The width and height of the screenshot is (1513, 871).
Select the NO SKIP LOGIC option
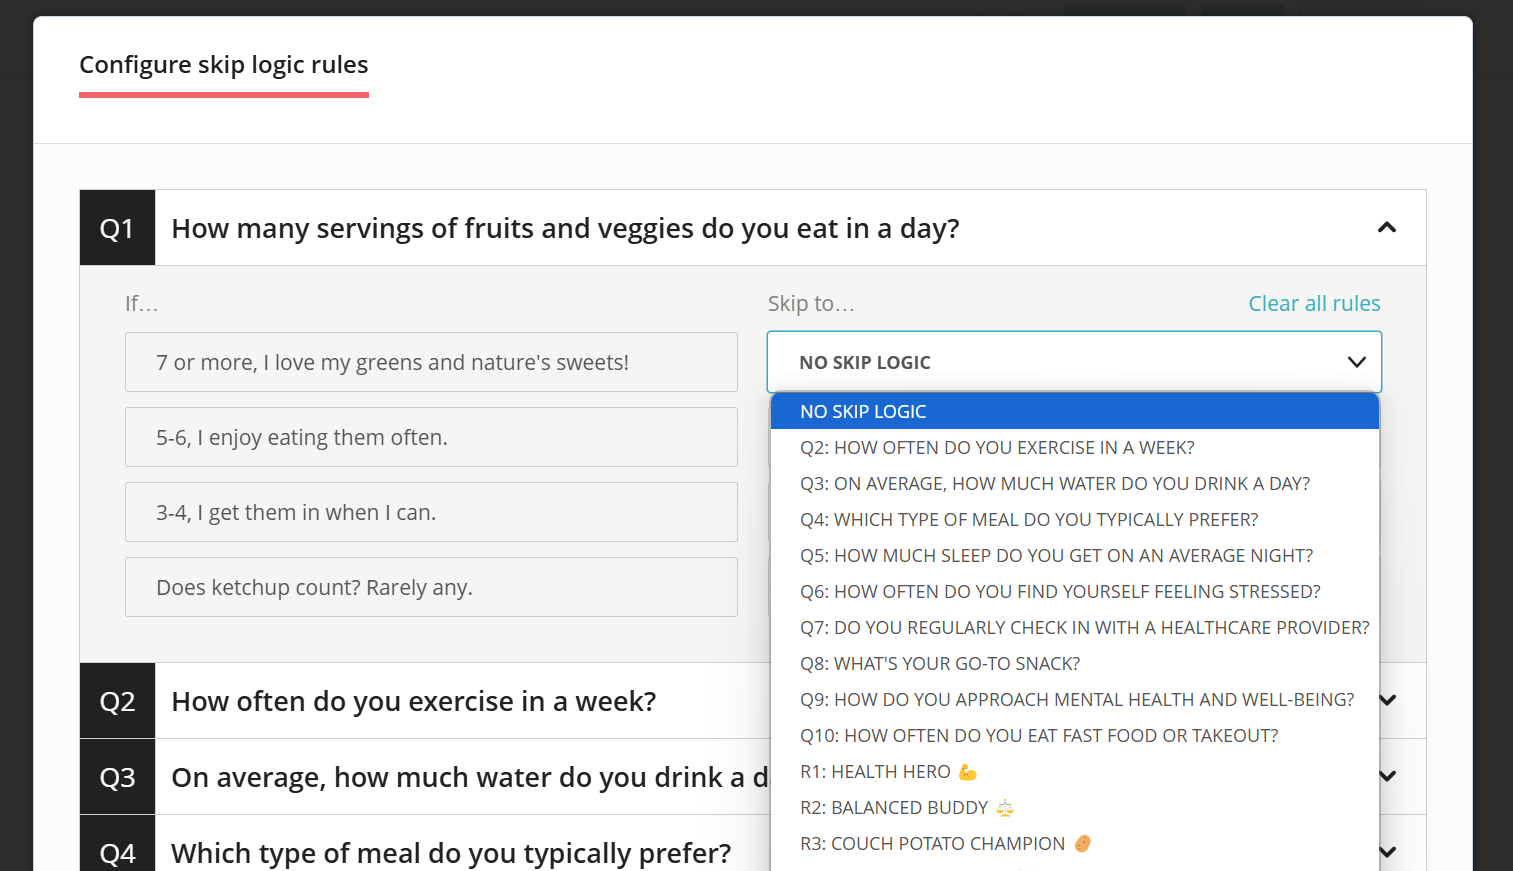point(1074,411)
